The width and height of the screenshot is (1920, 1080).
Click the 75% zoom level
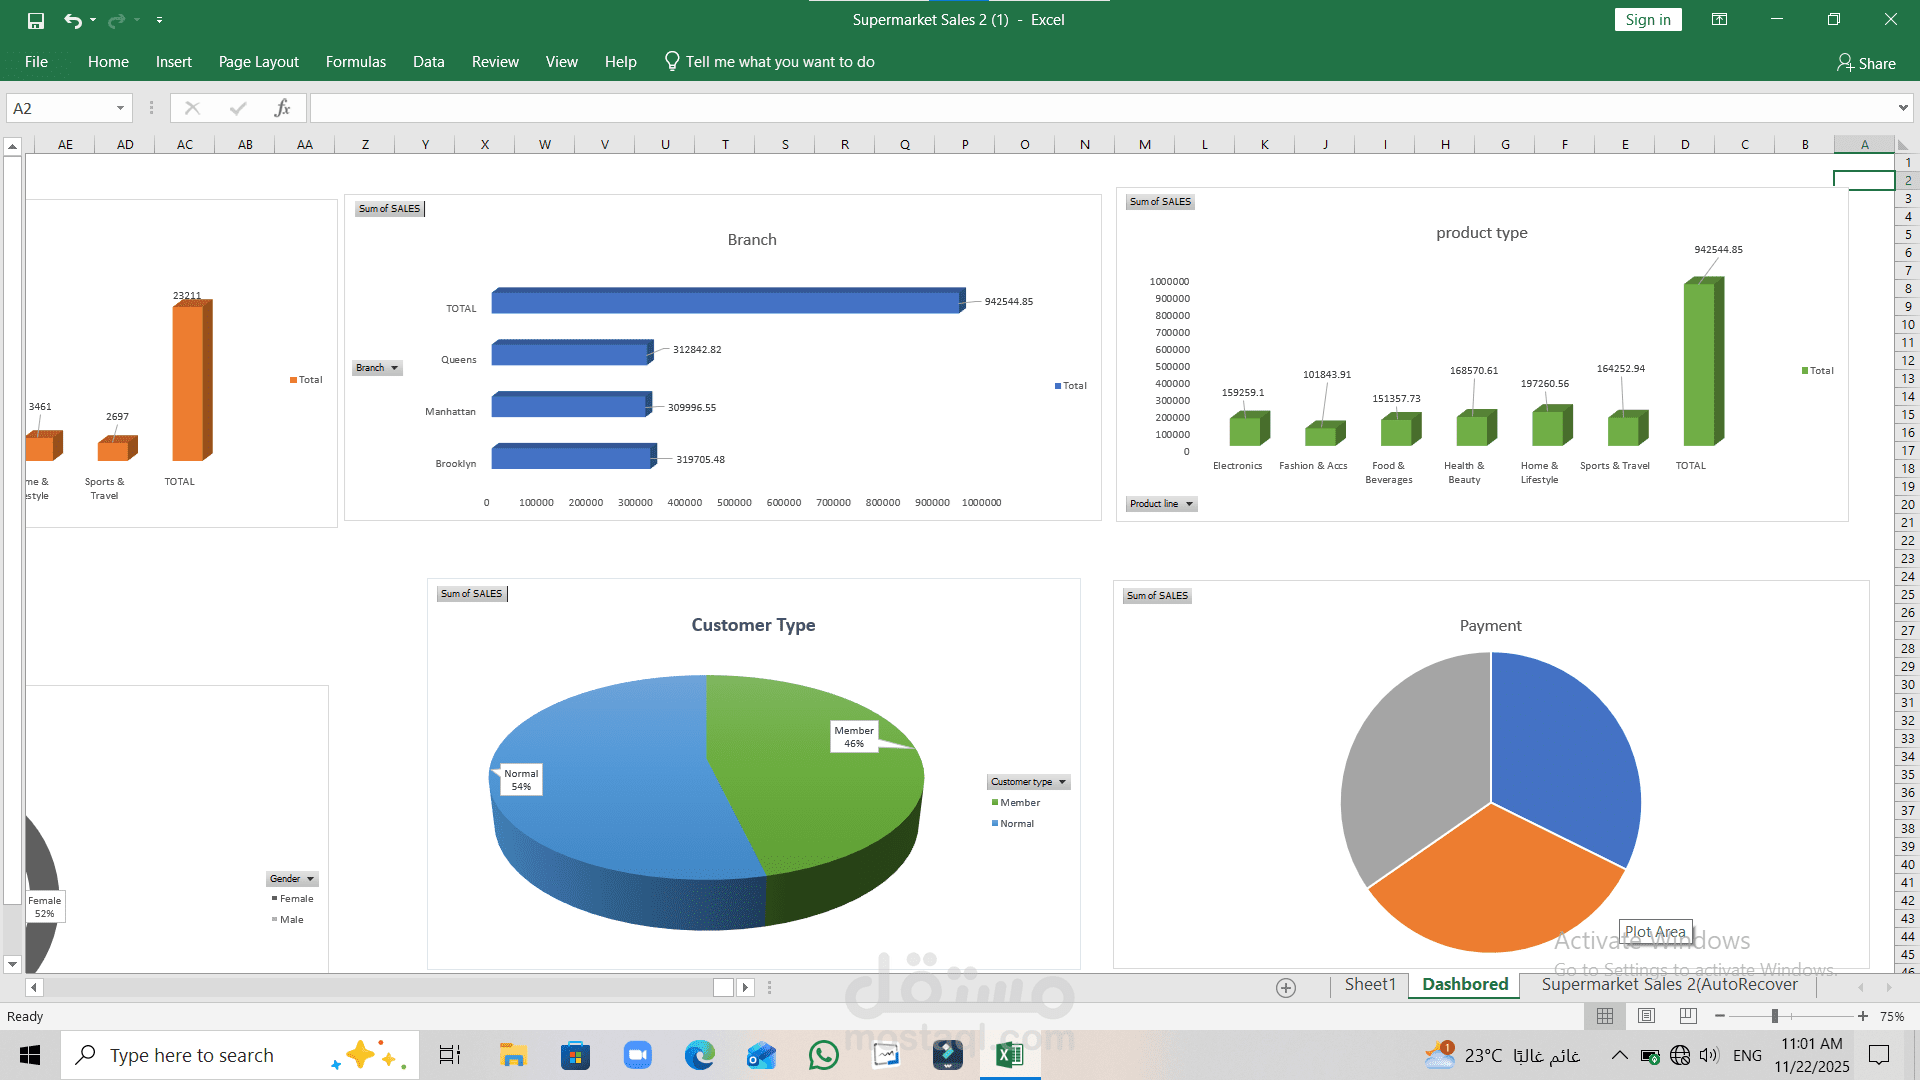tap(1892, 1017)
